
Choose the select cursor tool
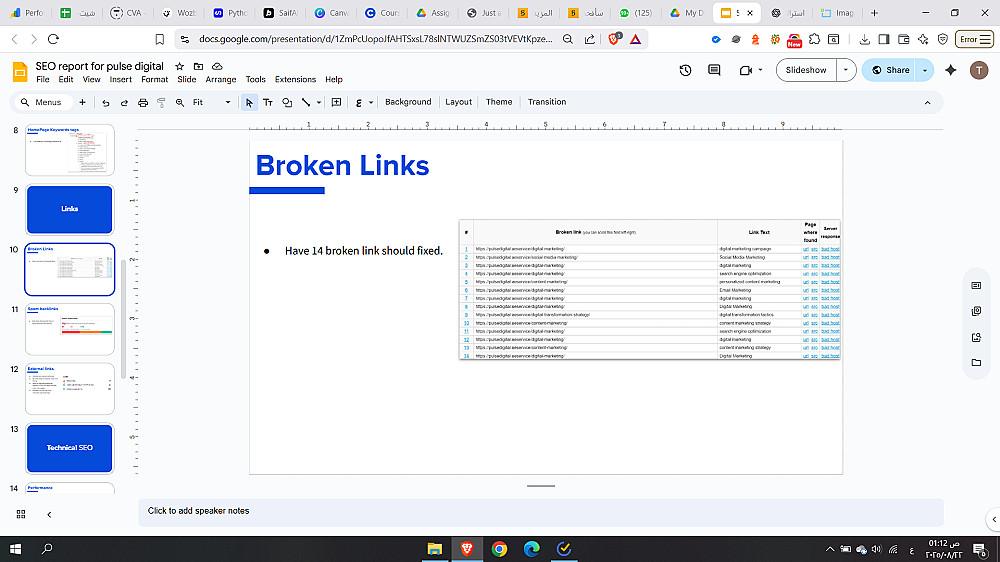pos(249,102)
